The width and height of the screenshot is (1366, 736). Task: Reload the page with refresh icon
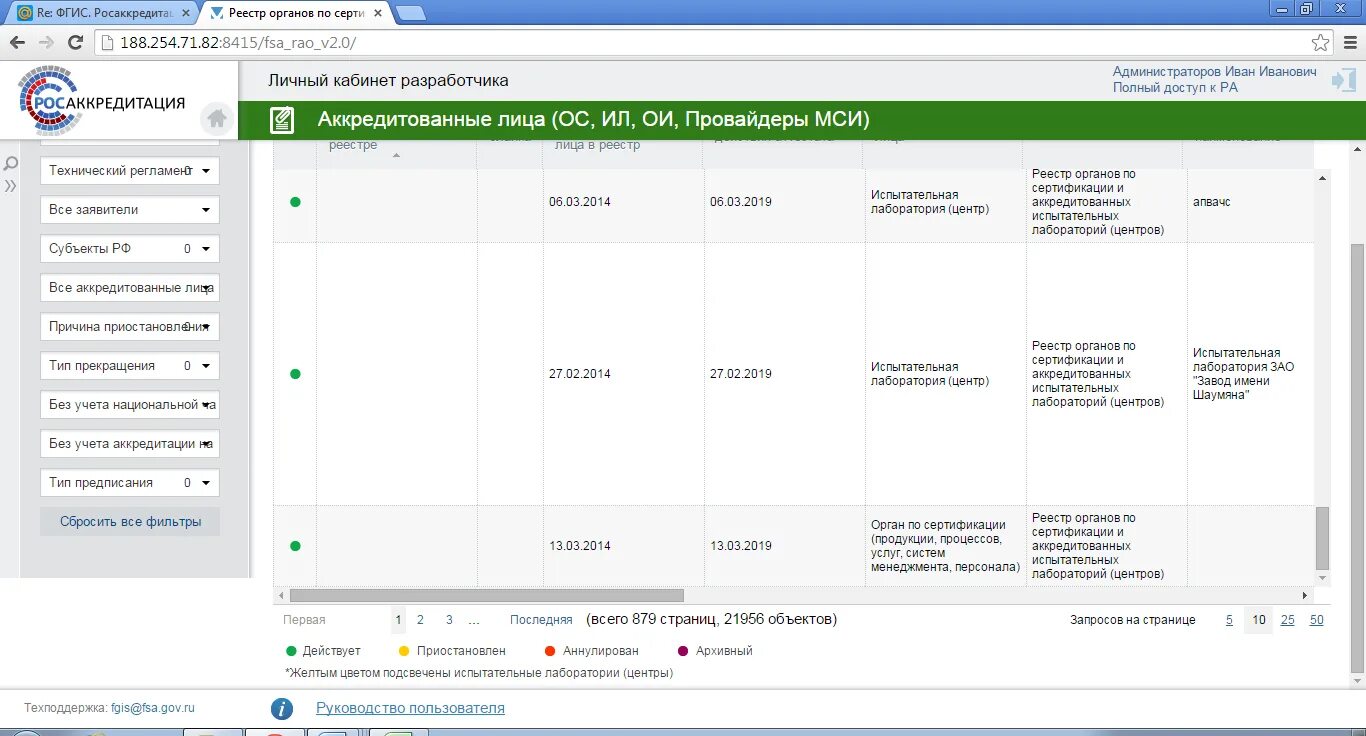(x=75, y=42)
